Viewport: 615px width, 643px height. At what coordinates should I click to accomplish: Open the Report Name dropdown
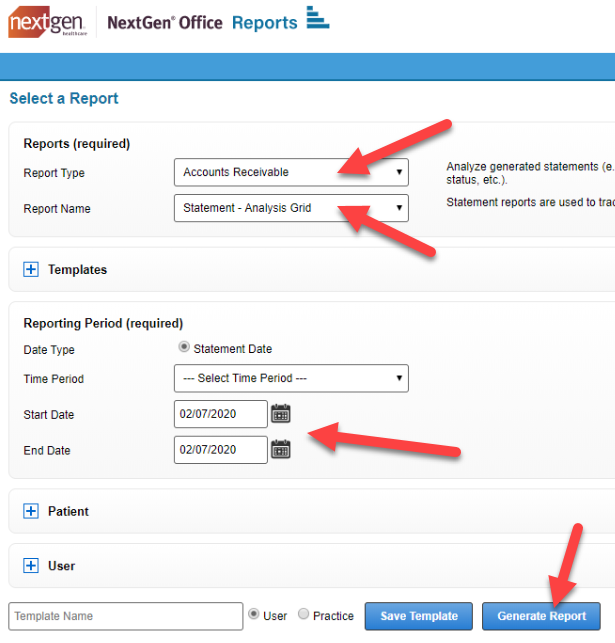click(291, 209)
